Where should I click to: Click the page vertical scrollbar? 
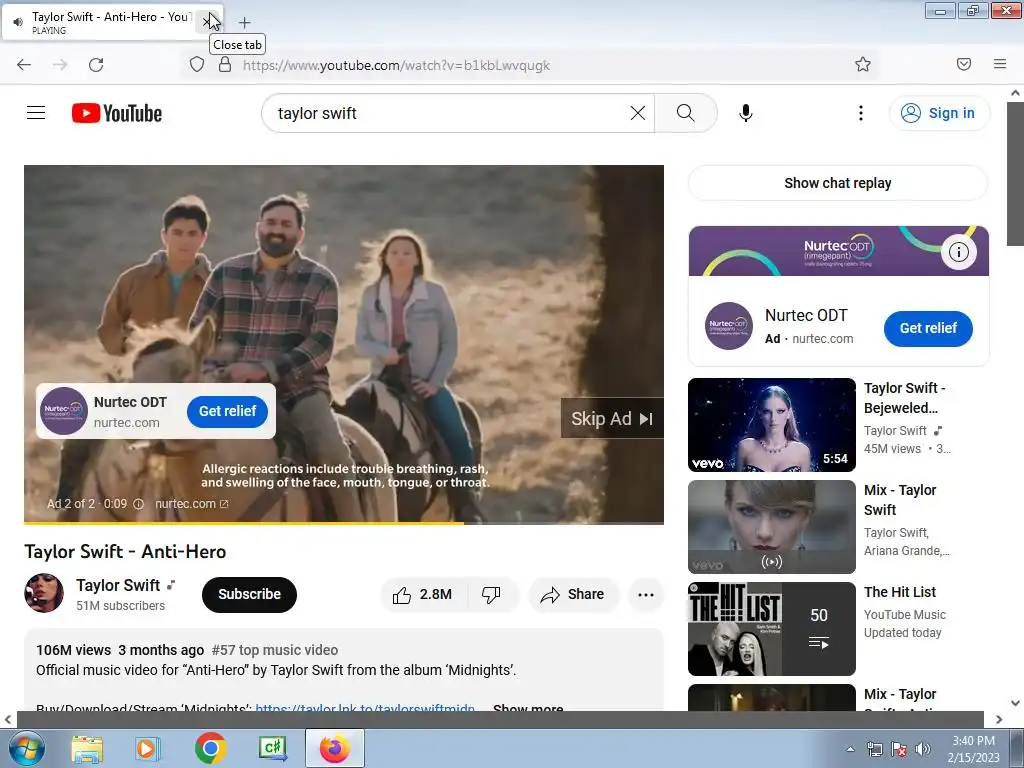click(x=1015, y=176)
